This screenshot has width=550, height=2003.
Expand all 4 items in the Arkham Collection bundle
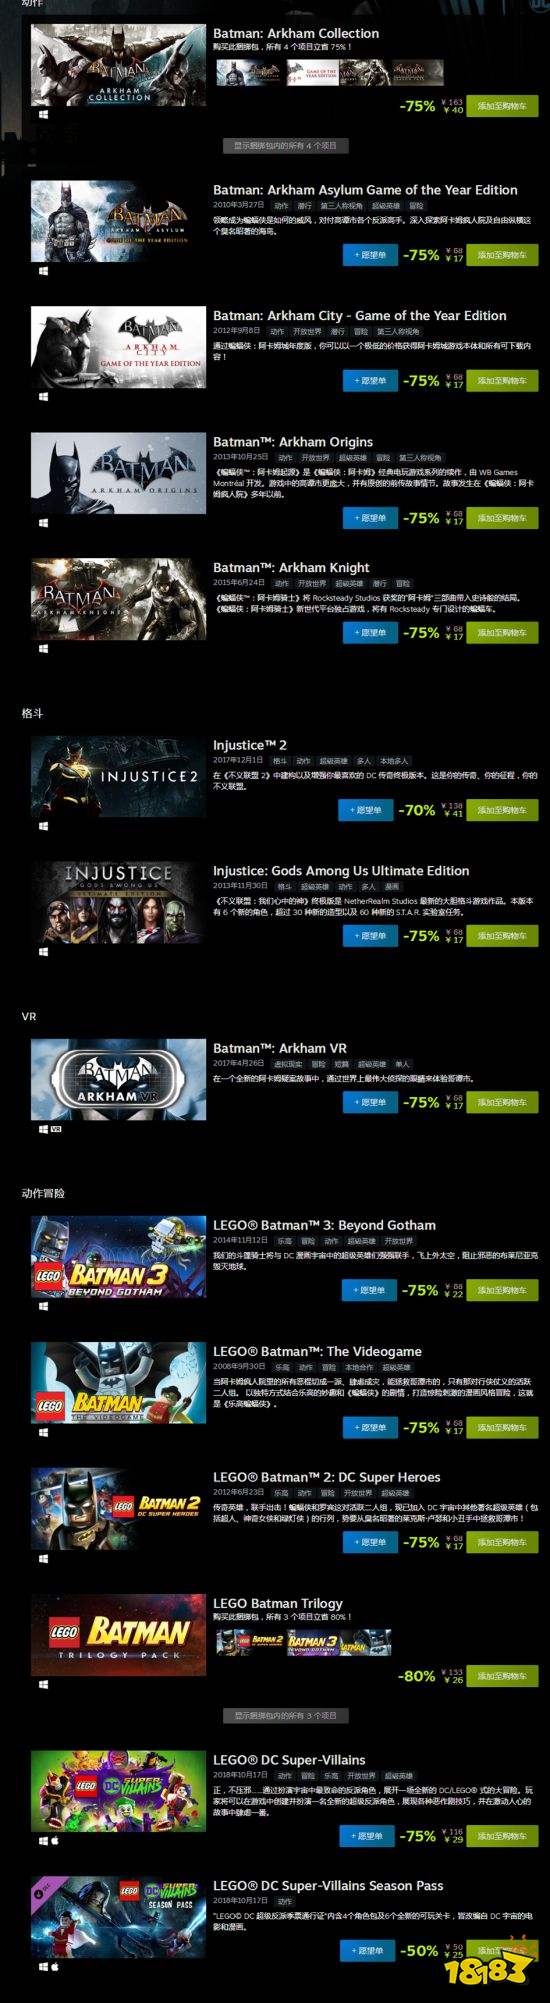pyautogui.click(x=286, y=146)
